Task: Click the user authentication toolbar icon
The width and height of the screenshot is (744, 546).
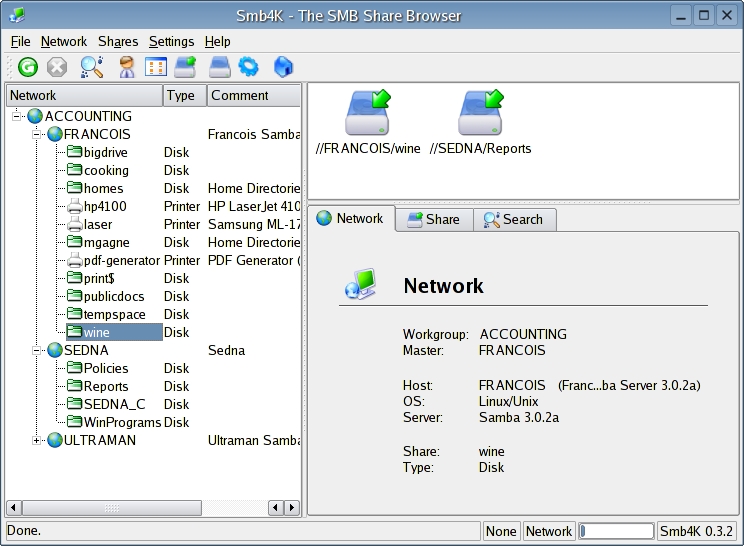Action: point(127,67)
